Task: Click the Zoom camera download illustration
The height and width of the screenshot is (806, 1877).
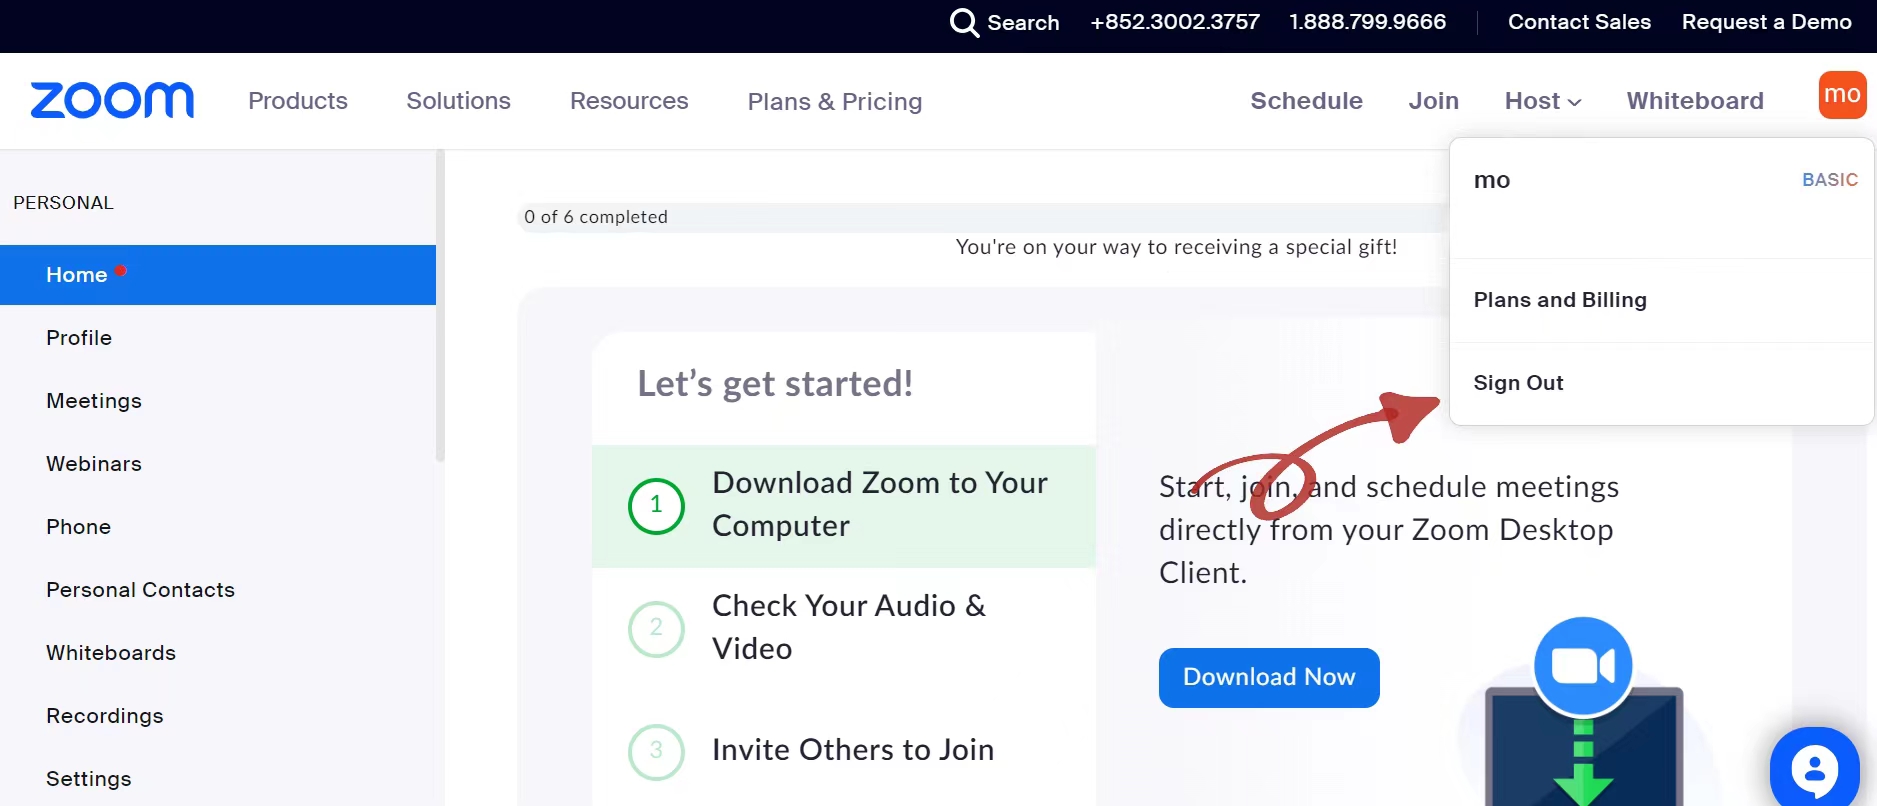Action: (1583, 712)
